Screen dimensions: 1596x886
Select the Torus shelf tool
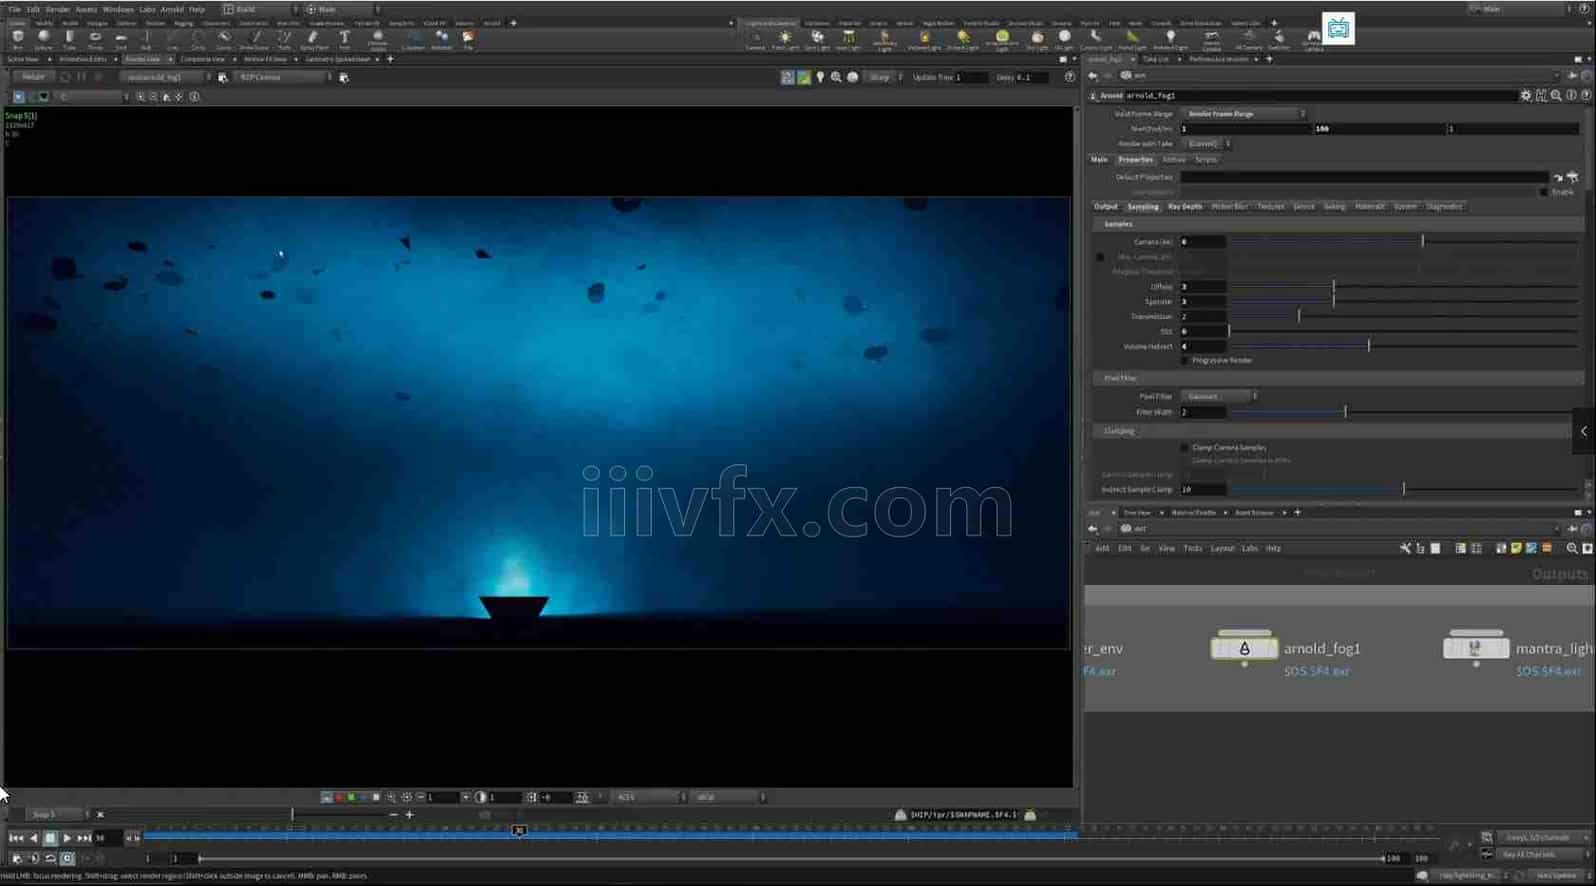pyautogui.click(x=95, y=39)
